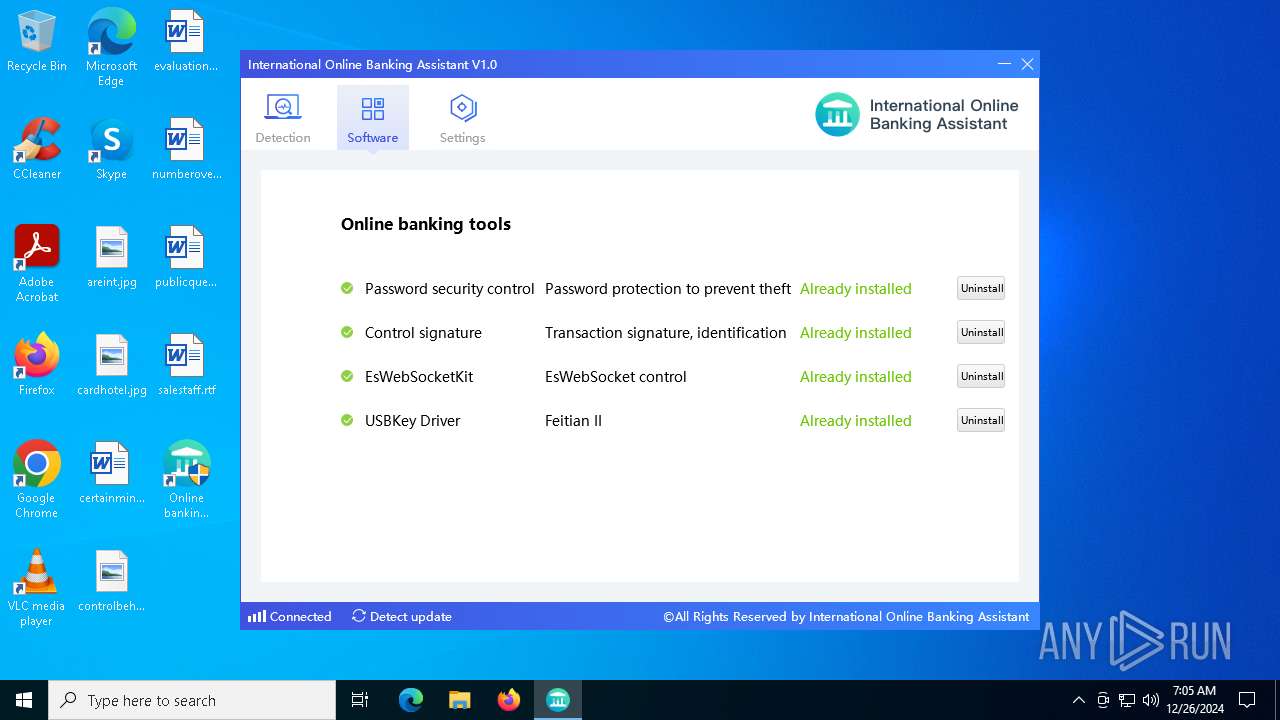Open the Detection tab
This screenshot has height=720, width=1280.
[283, 118]
